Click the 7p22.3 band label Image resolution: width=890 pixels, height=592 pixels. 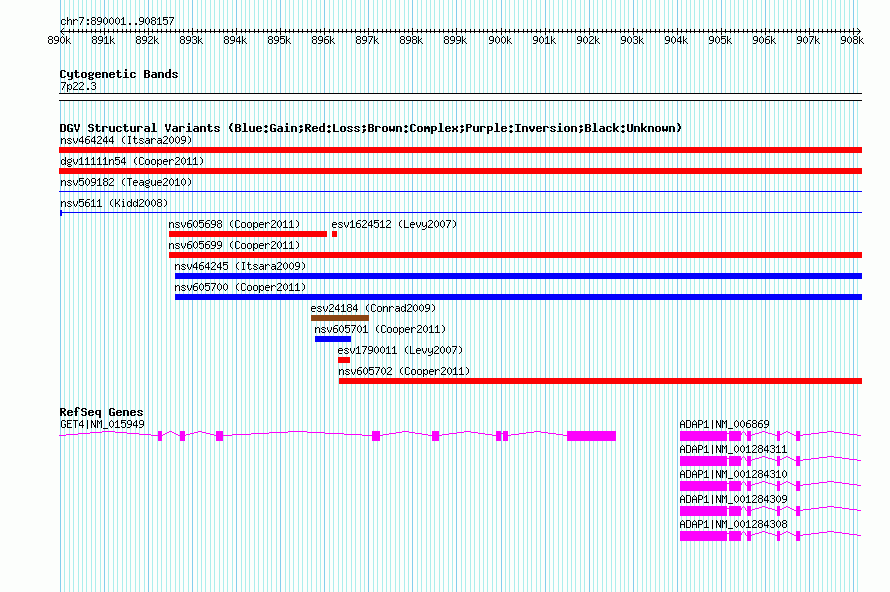(78, 86)
